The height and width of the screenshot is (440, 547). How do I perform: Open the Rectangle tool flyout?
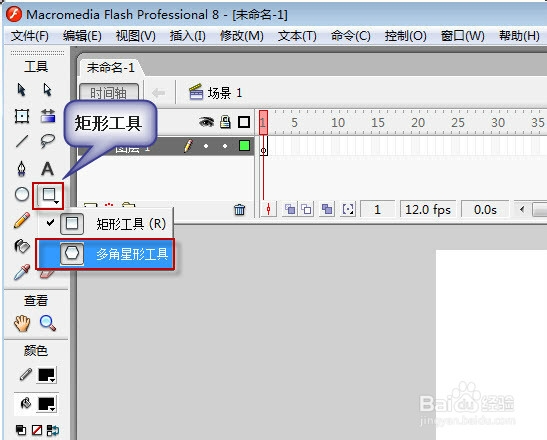coord(48,196)
